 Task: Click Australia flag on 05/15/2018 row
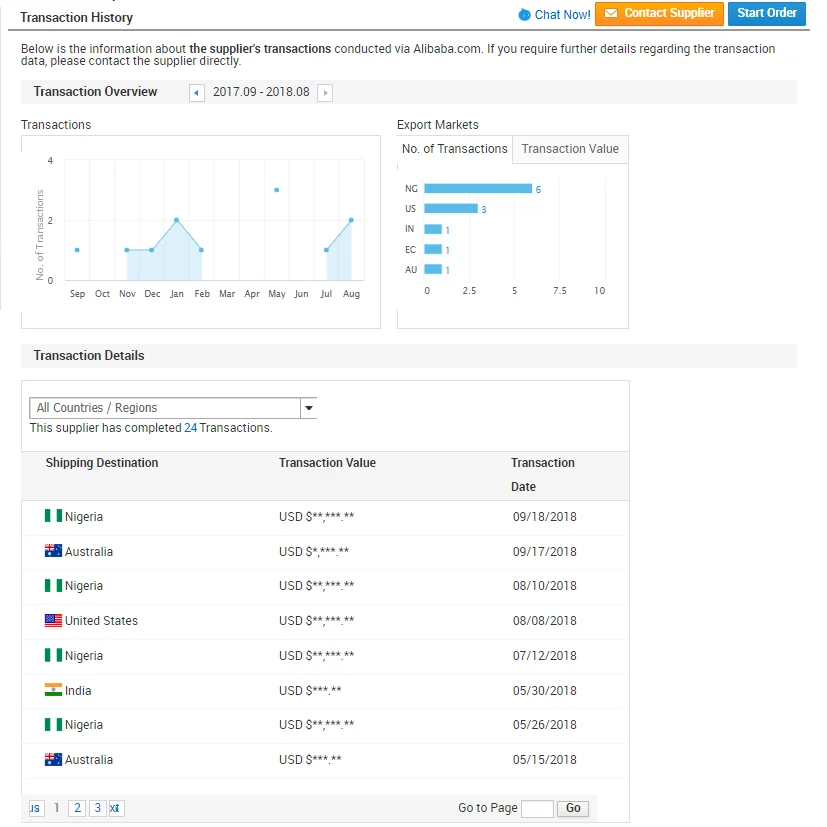pos(53,760)
